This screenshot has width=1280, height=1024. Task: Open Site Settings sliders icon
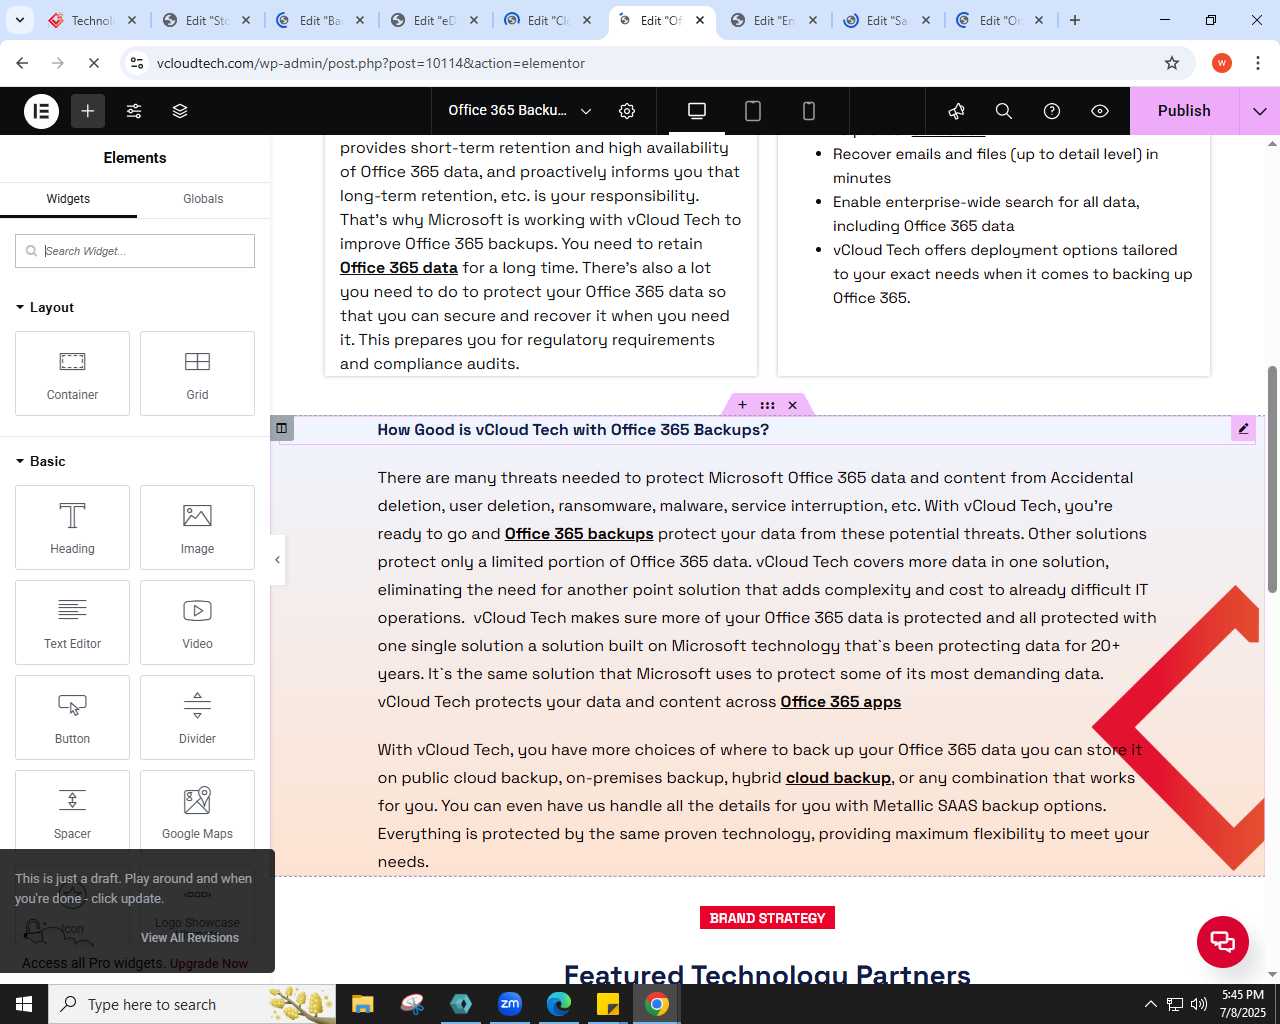pos(134,111)
